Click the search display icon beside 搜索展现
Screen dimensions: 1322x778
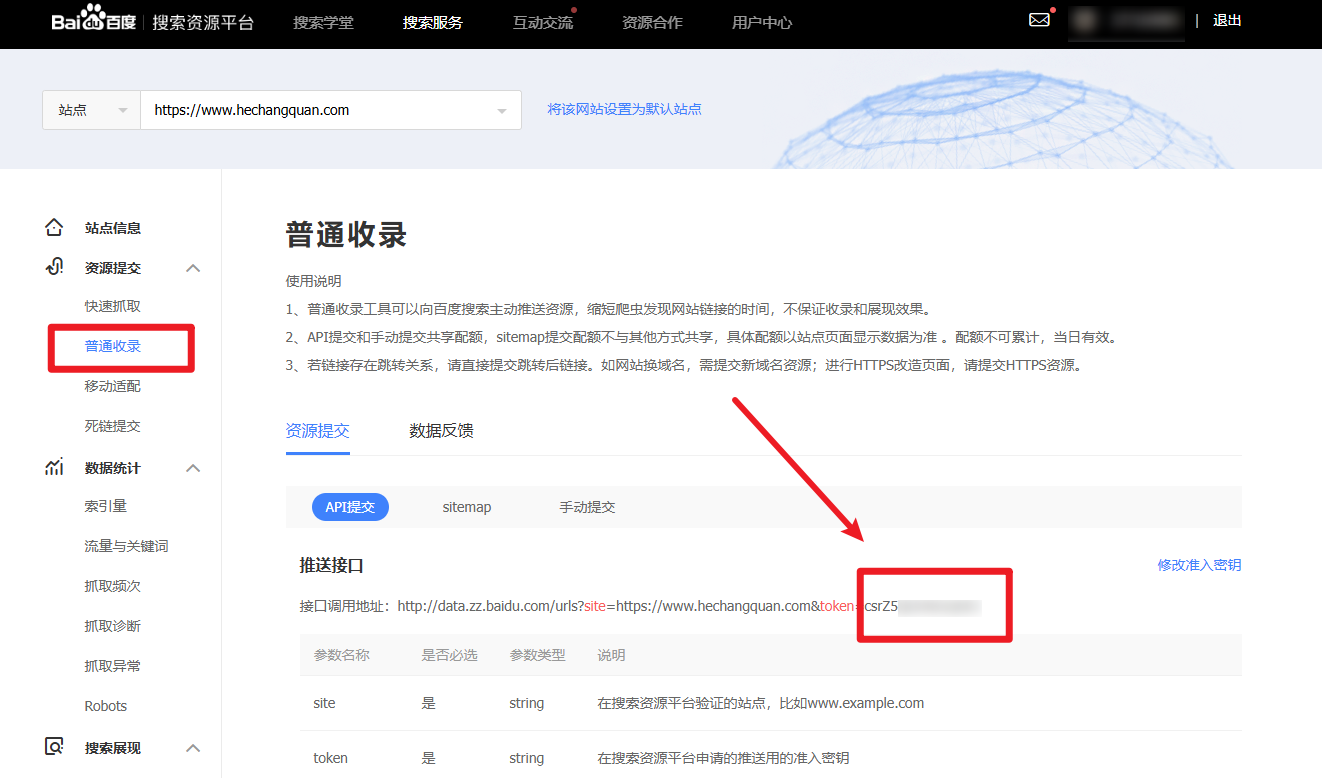[54, 747]
